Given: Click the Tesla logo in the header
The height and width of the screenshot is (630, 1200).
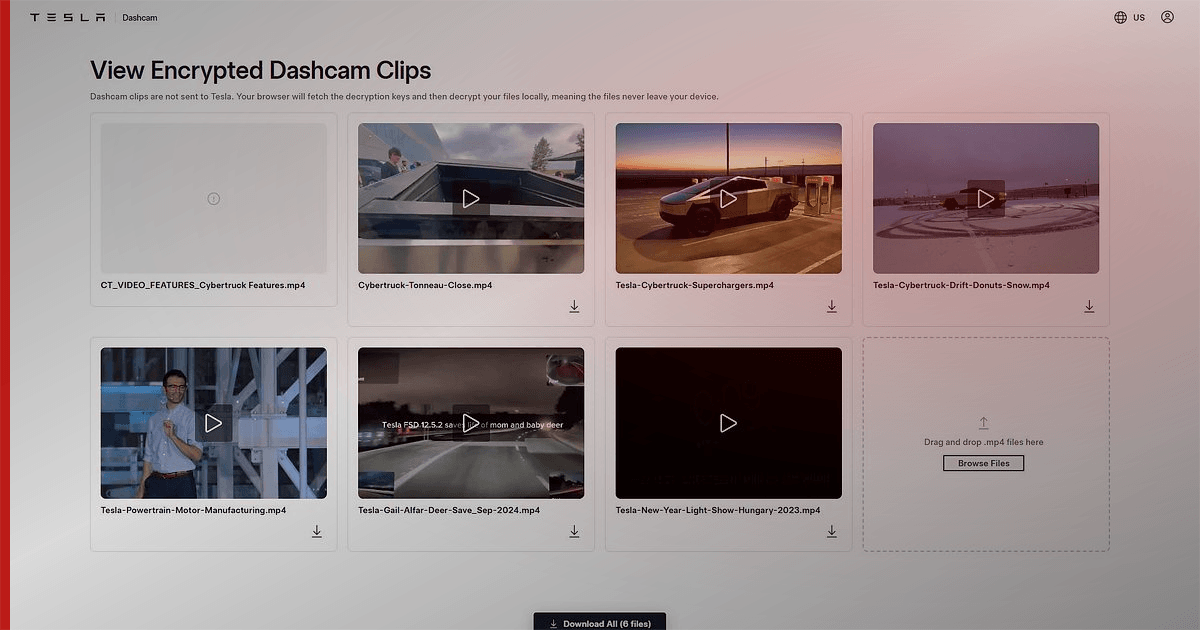Looking at the screenshot, I should click(68, 18).
